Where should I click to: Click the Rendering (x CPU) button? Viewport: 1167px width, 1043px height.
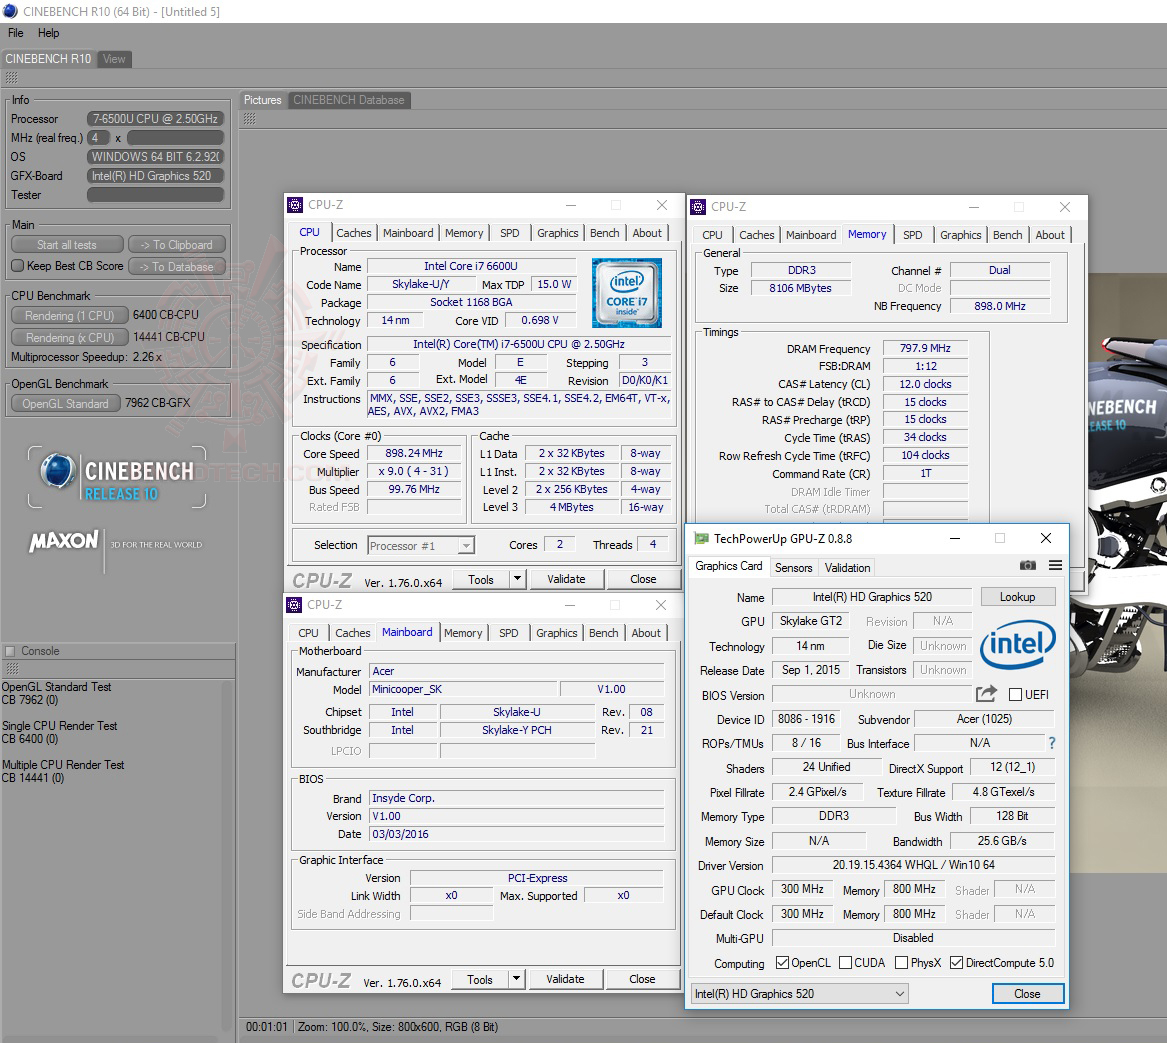(x=70, y=337)
